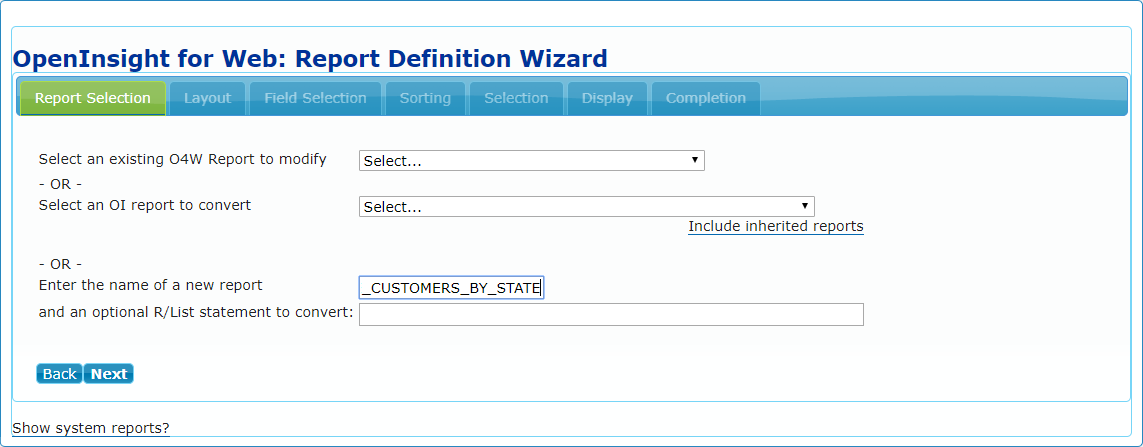Expand the OI report to convert dropdown
This screenshot has width=1143, height=447.
pos(587,207)
